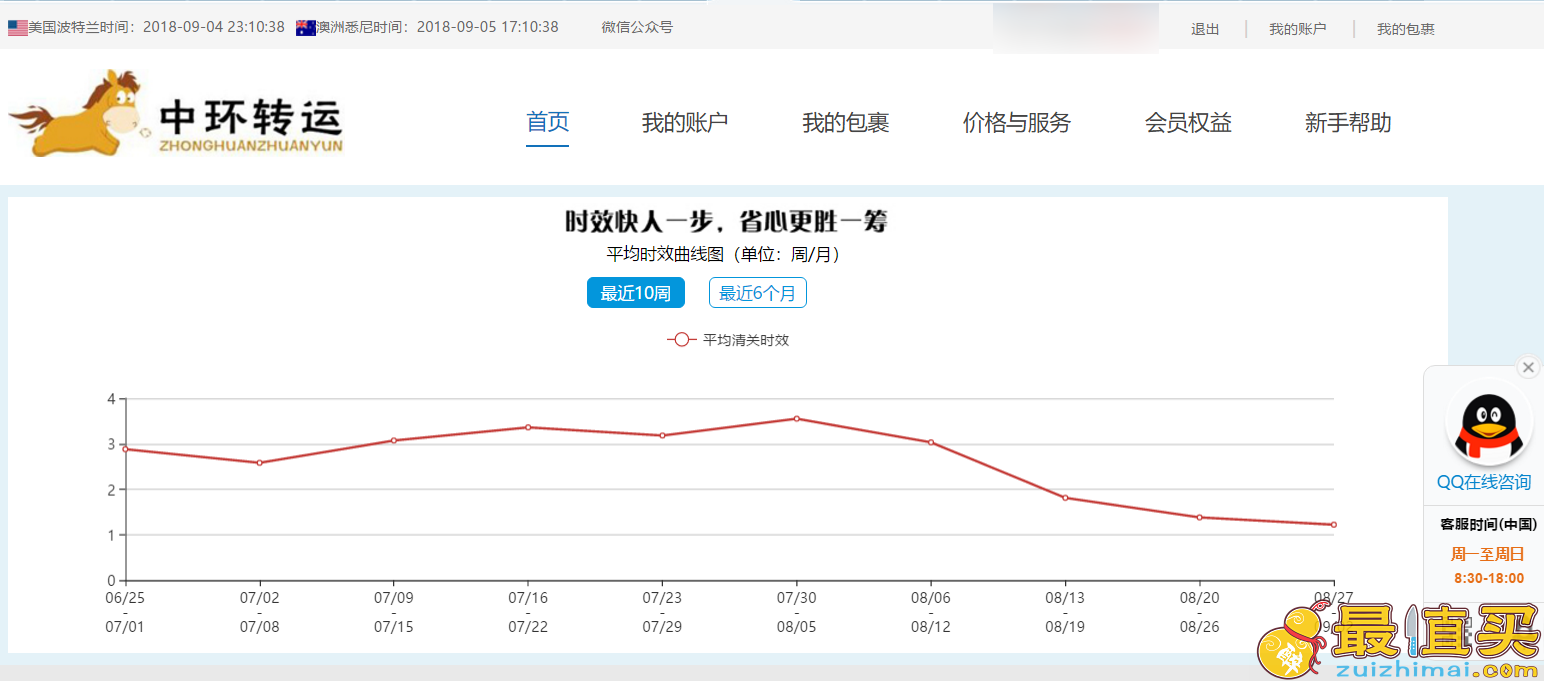Click the QQ penguin icon

pos(1488,425)
